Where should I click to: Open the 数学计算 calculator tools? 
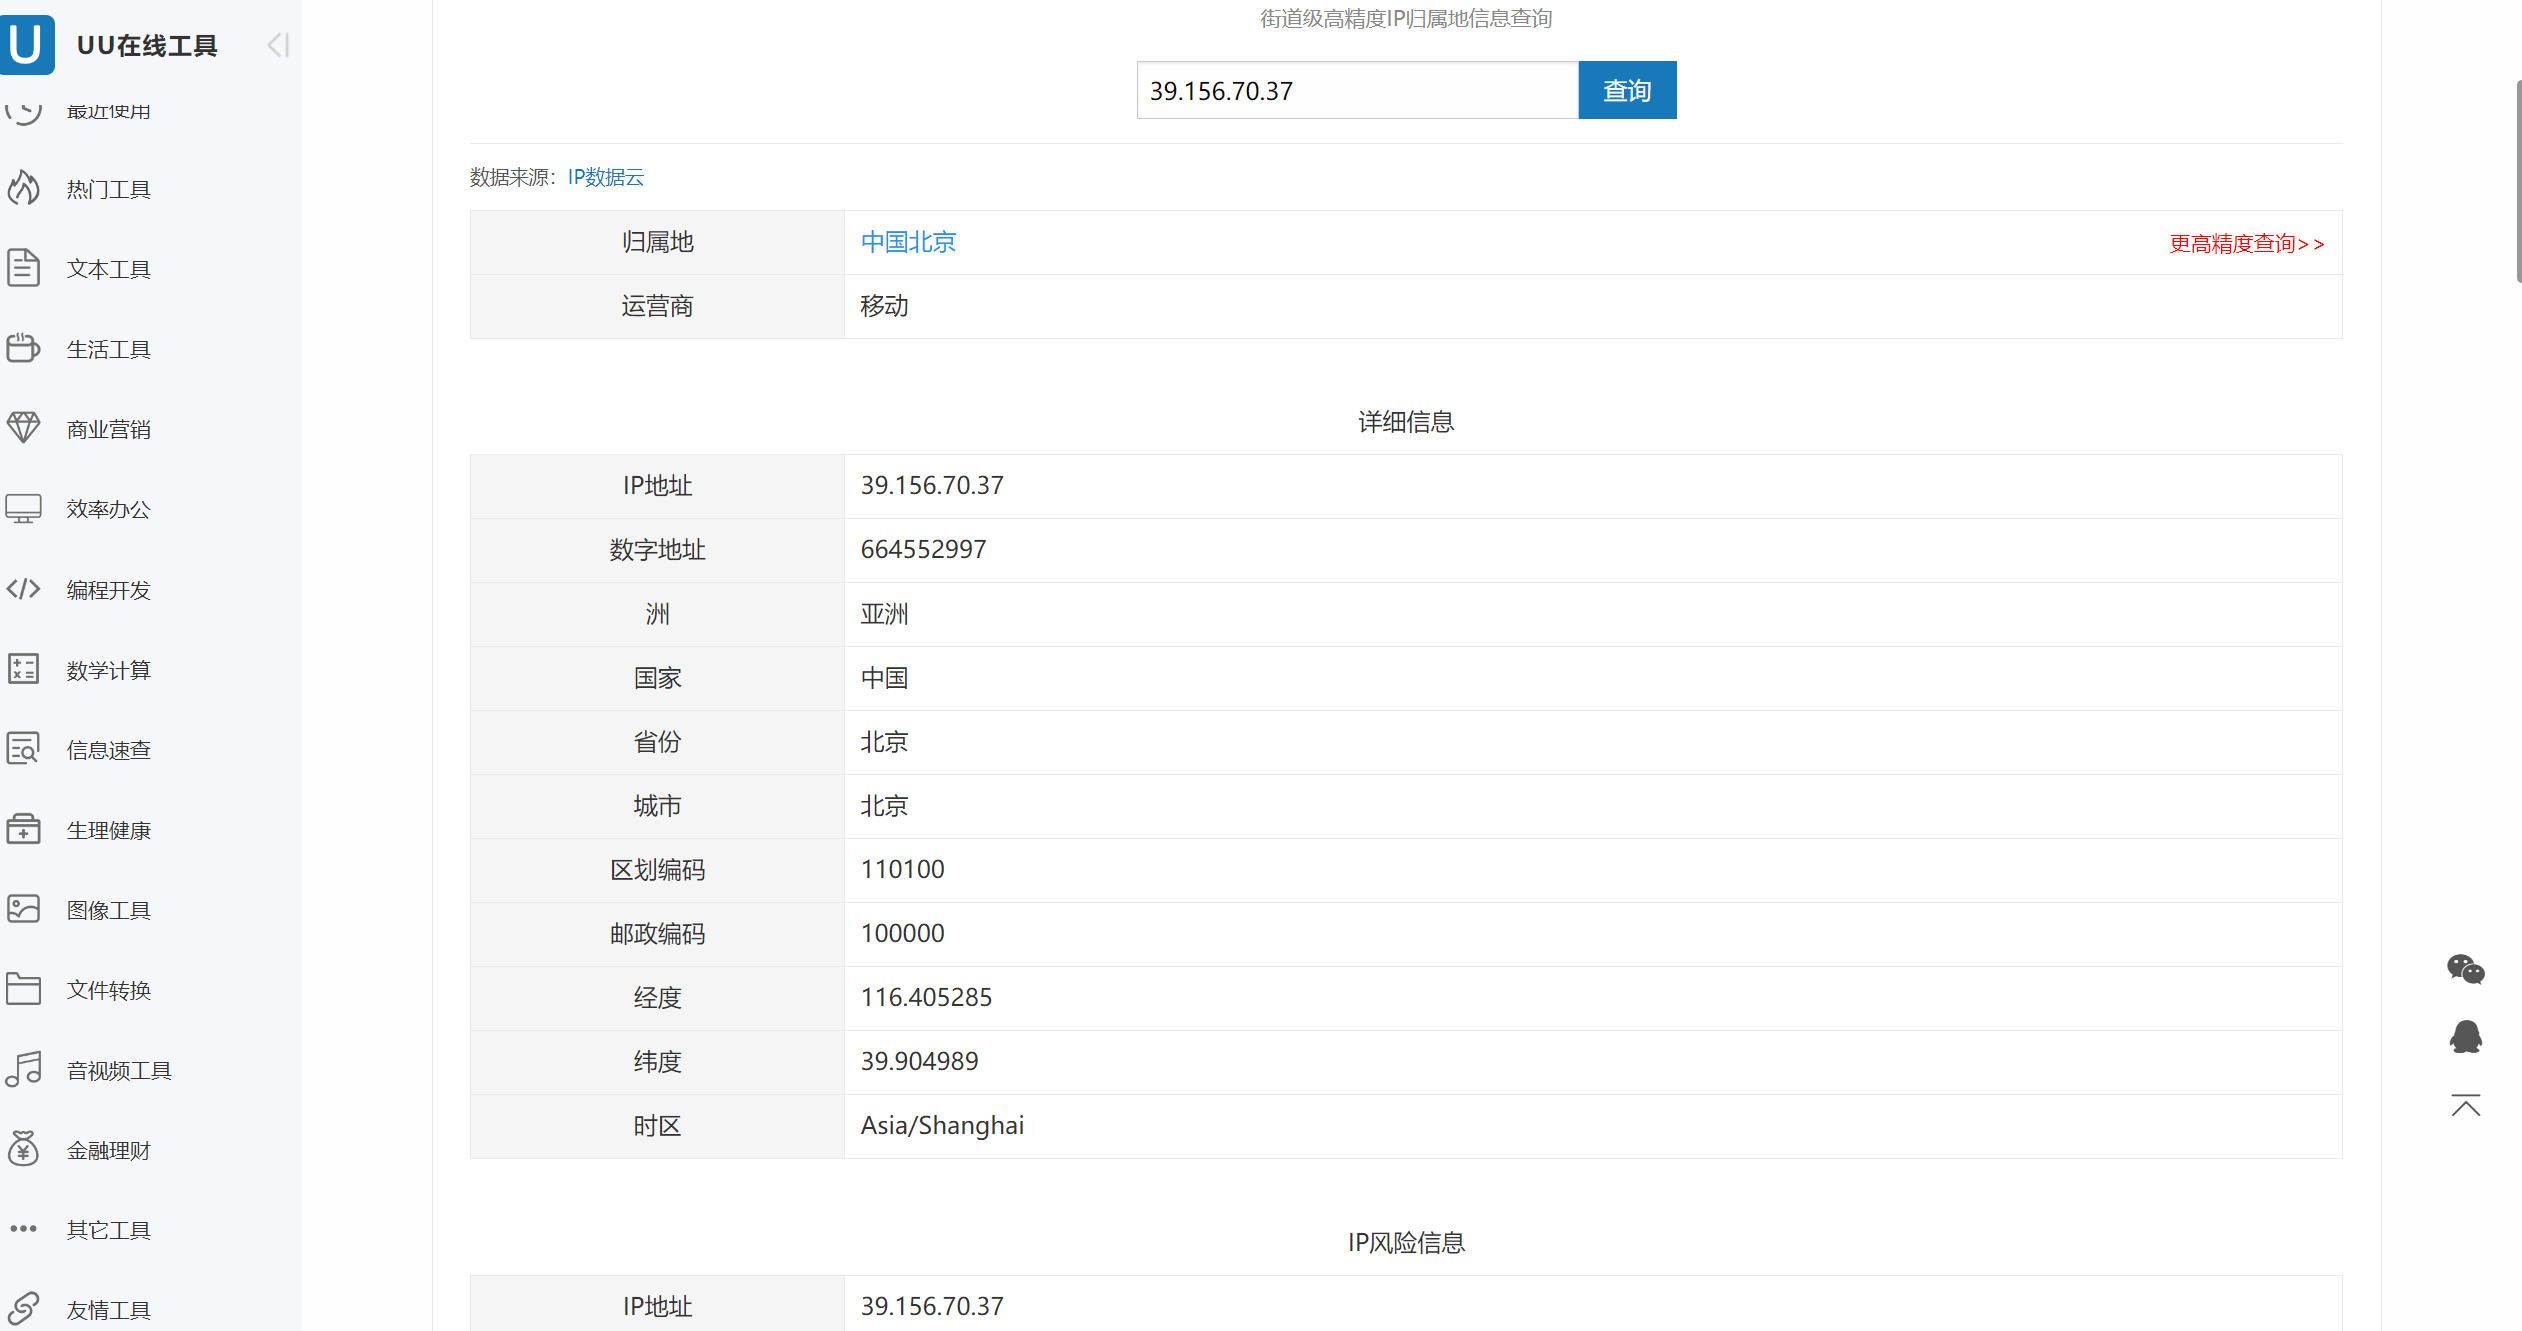108,669
